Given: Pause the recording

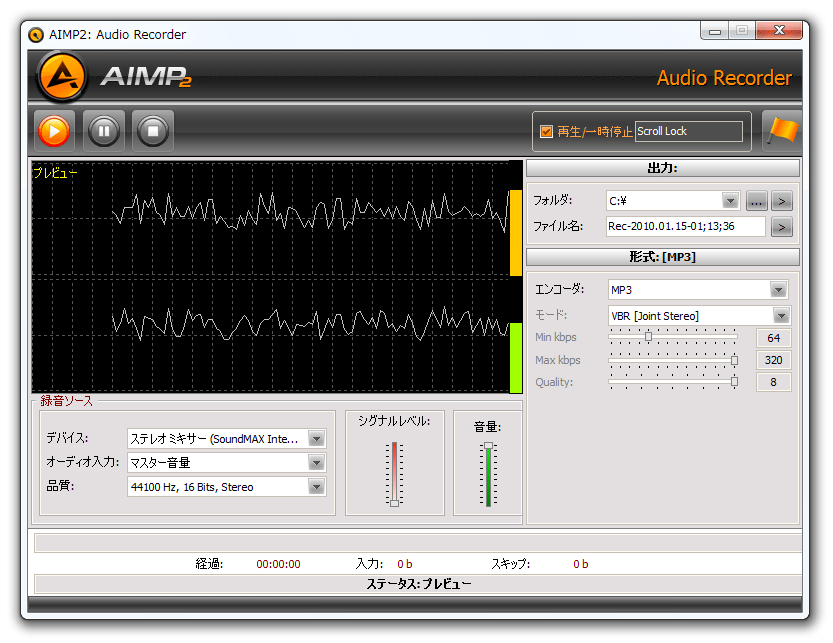Looking at the screenshot, I should pos(104,131).
